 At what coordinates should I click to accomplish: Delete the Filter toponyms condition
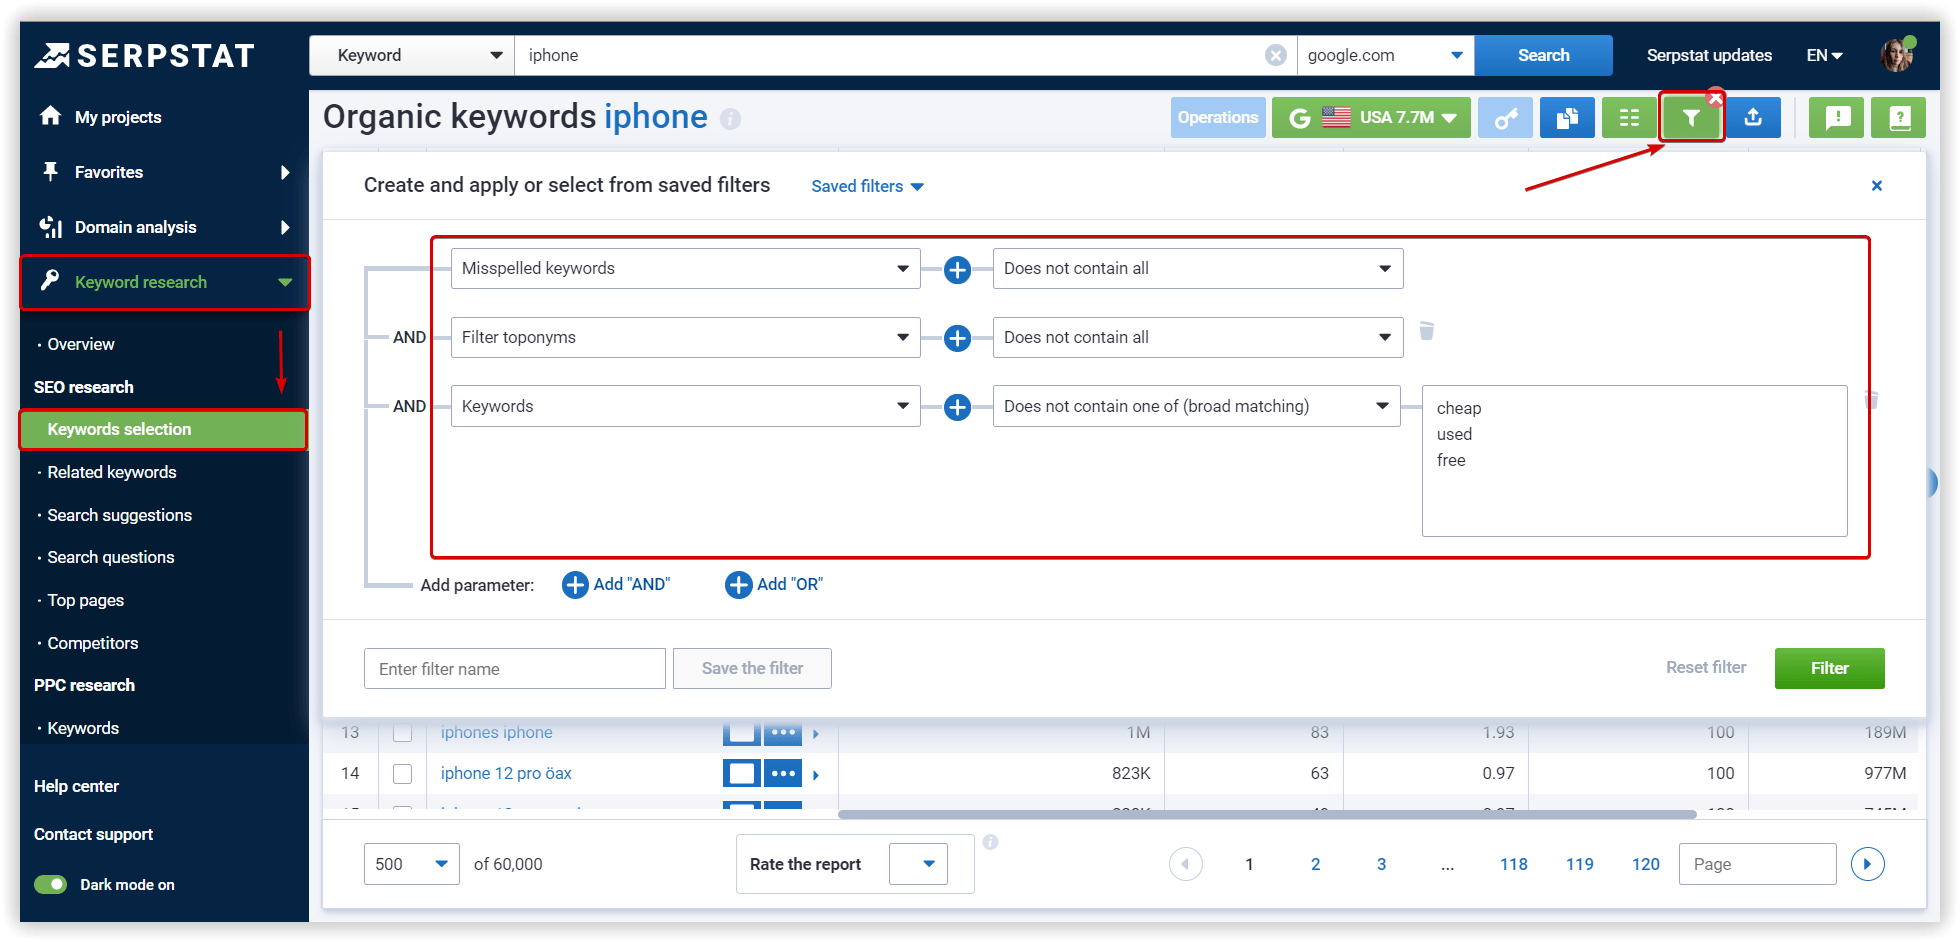1427,331
